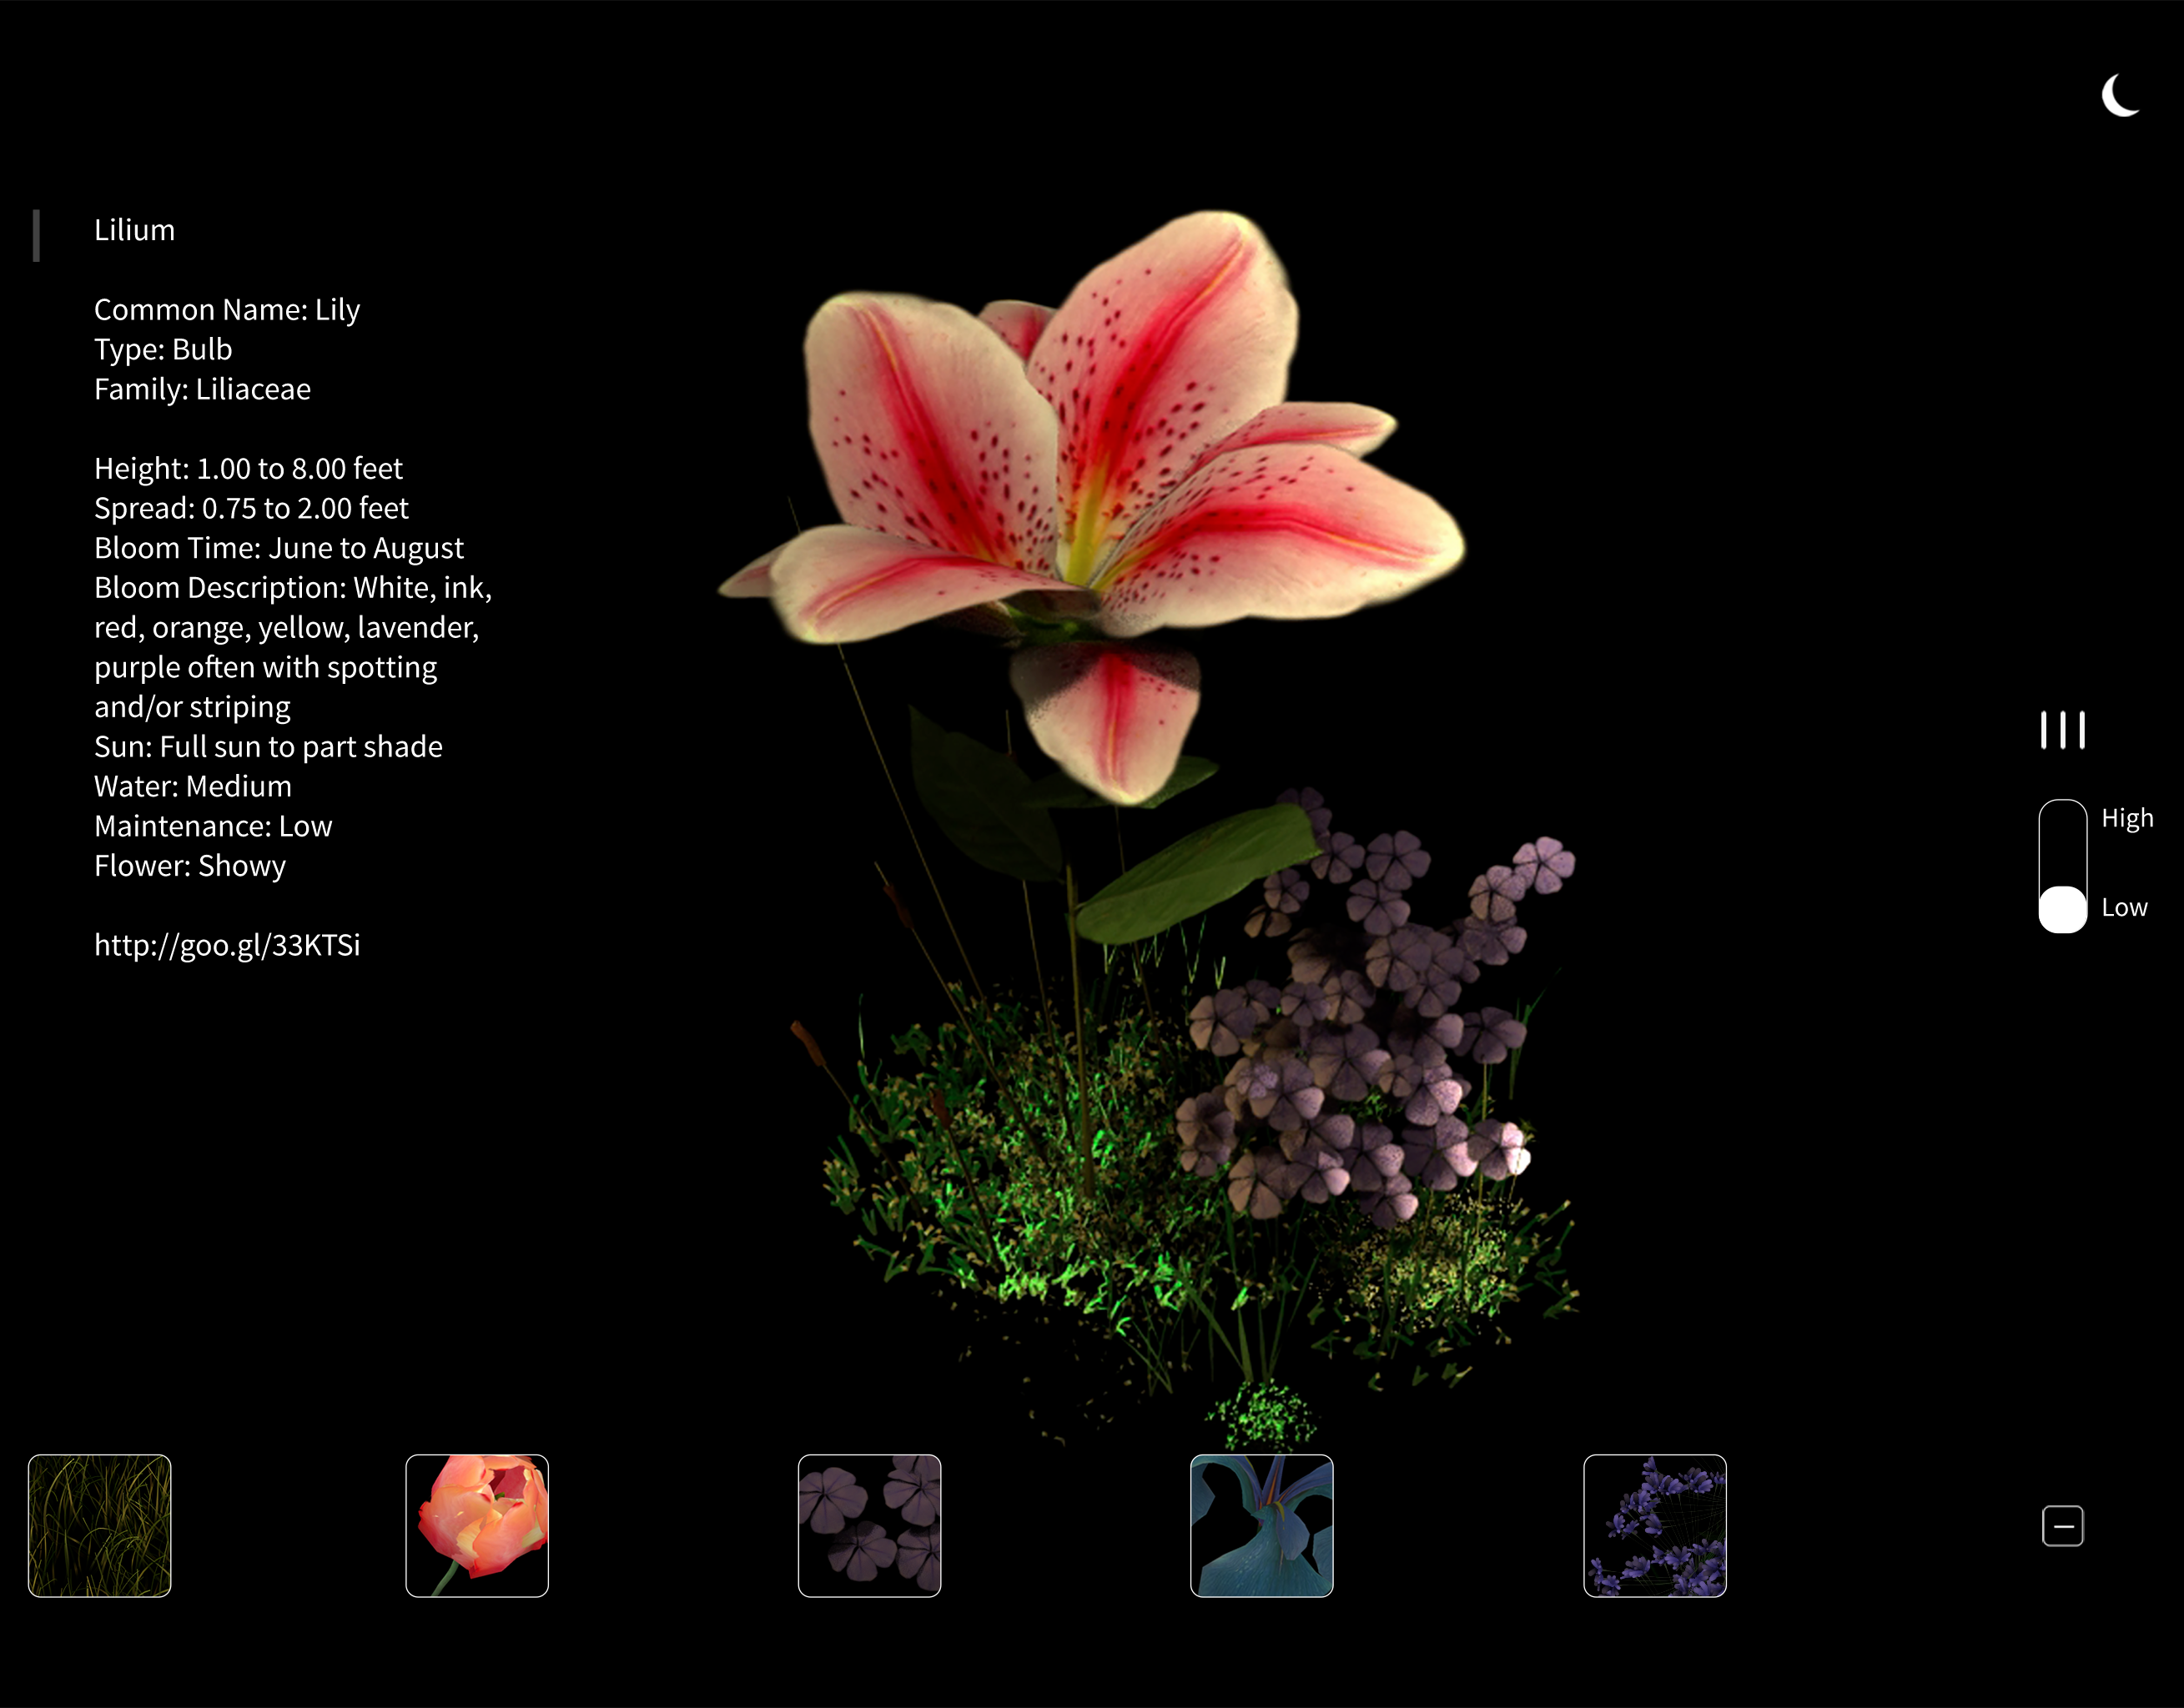Select the blue iris thumbnail

[1261, 1526]
